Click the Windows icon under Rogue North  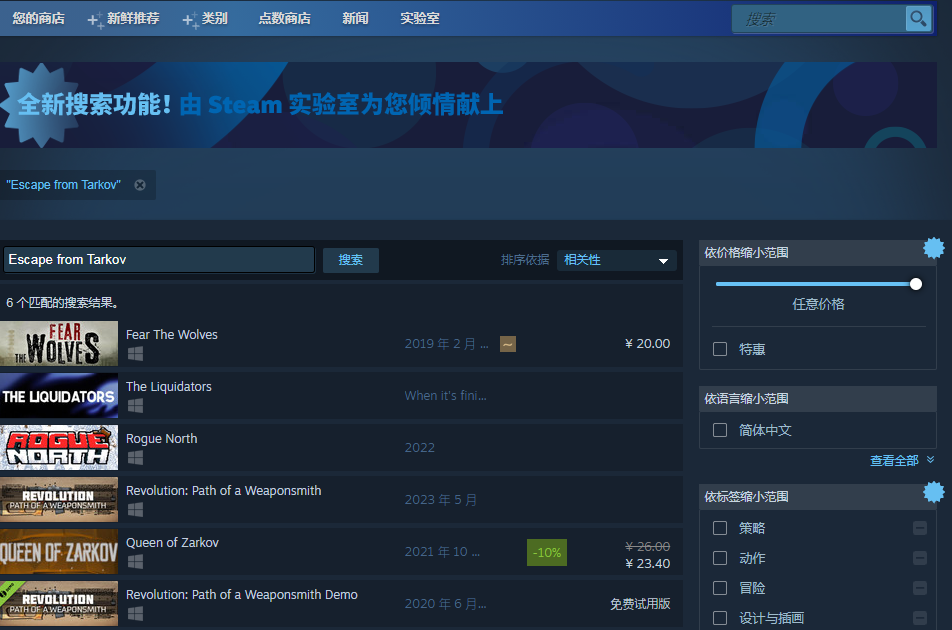[135, 458]
